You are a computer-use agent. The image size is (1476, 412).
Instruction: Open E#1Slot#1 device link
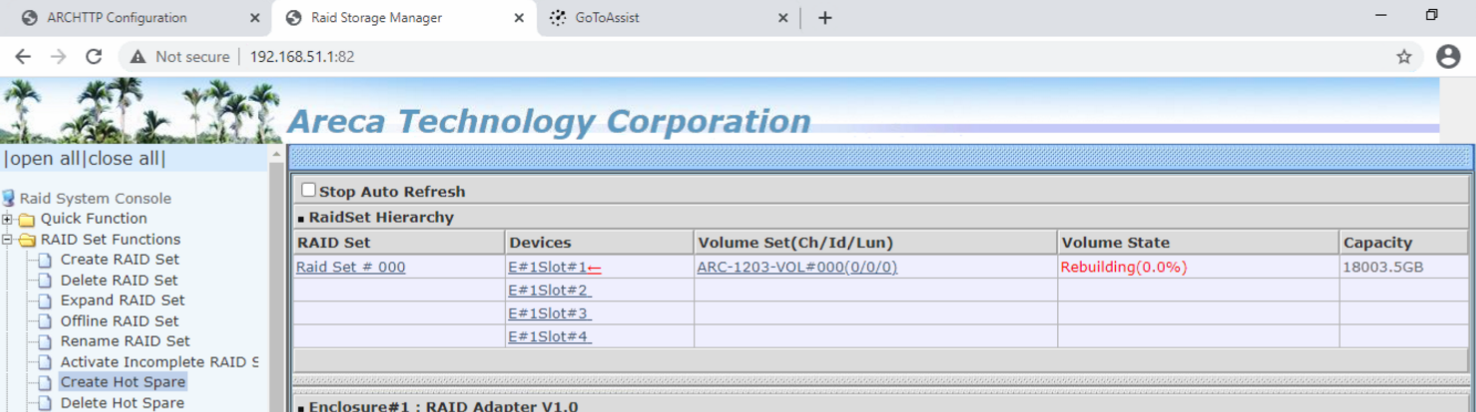(547, 267)
